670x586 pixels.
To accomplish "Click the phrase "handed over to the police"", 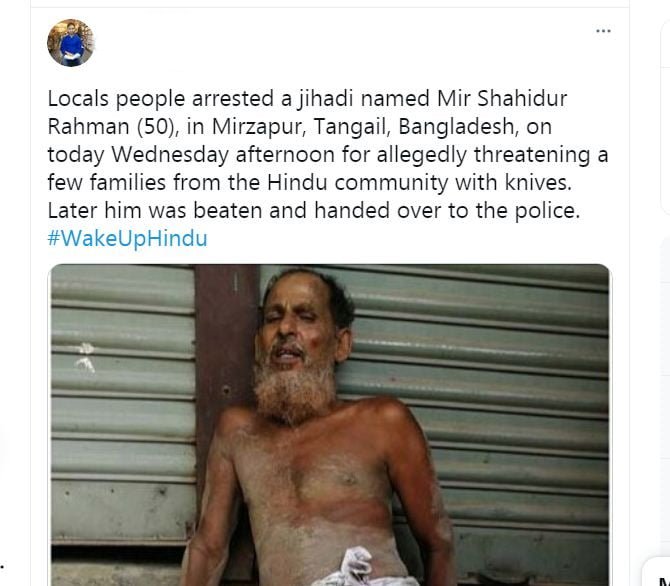I will 447,211.
